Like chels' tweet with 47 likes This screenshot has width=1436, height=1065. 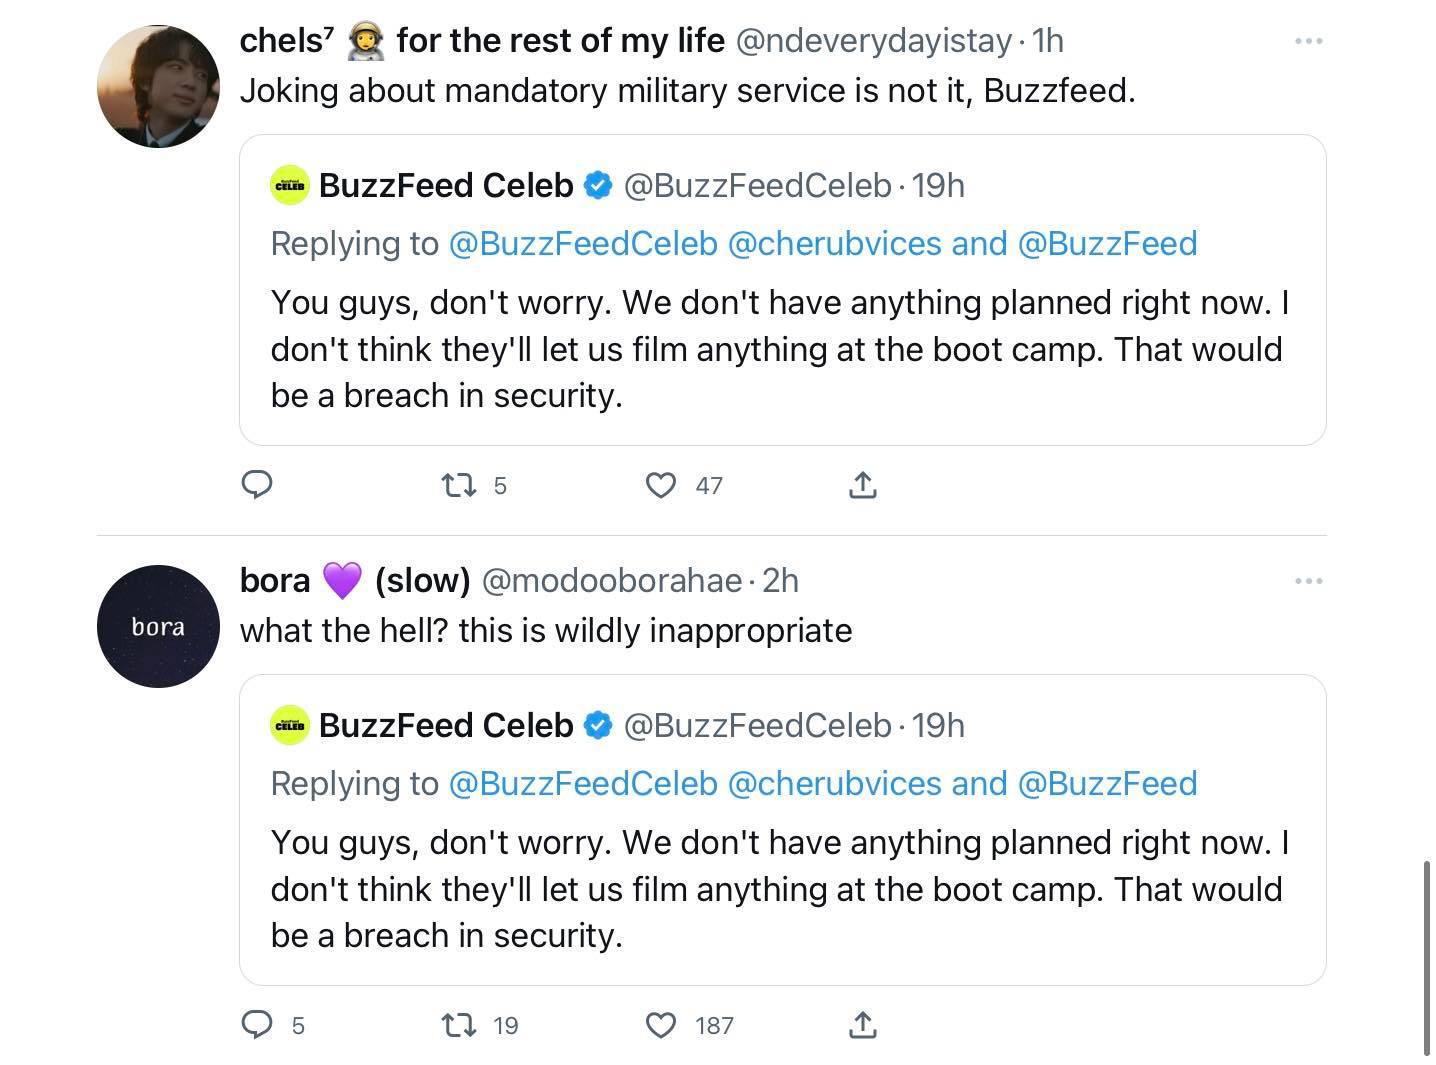(660, 486)
